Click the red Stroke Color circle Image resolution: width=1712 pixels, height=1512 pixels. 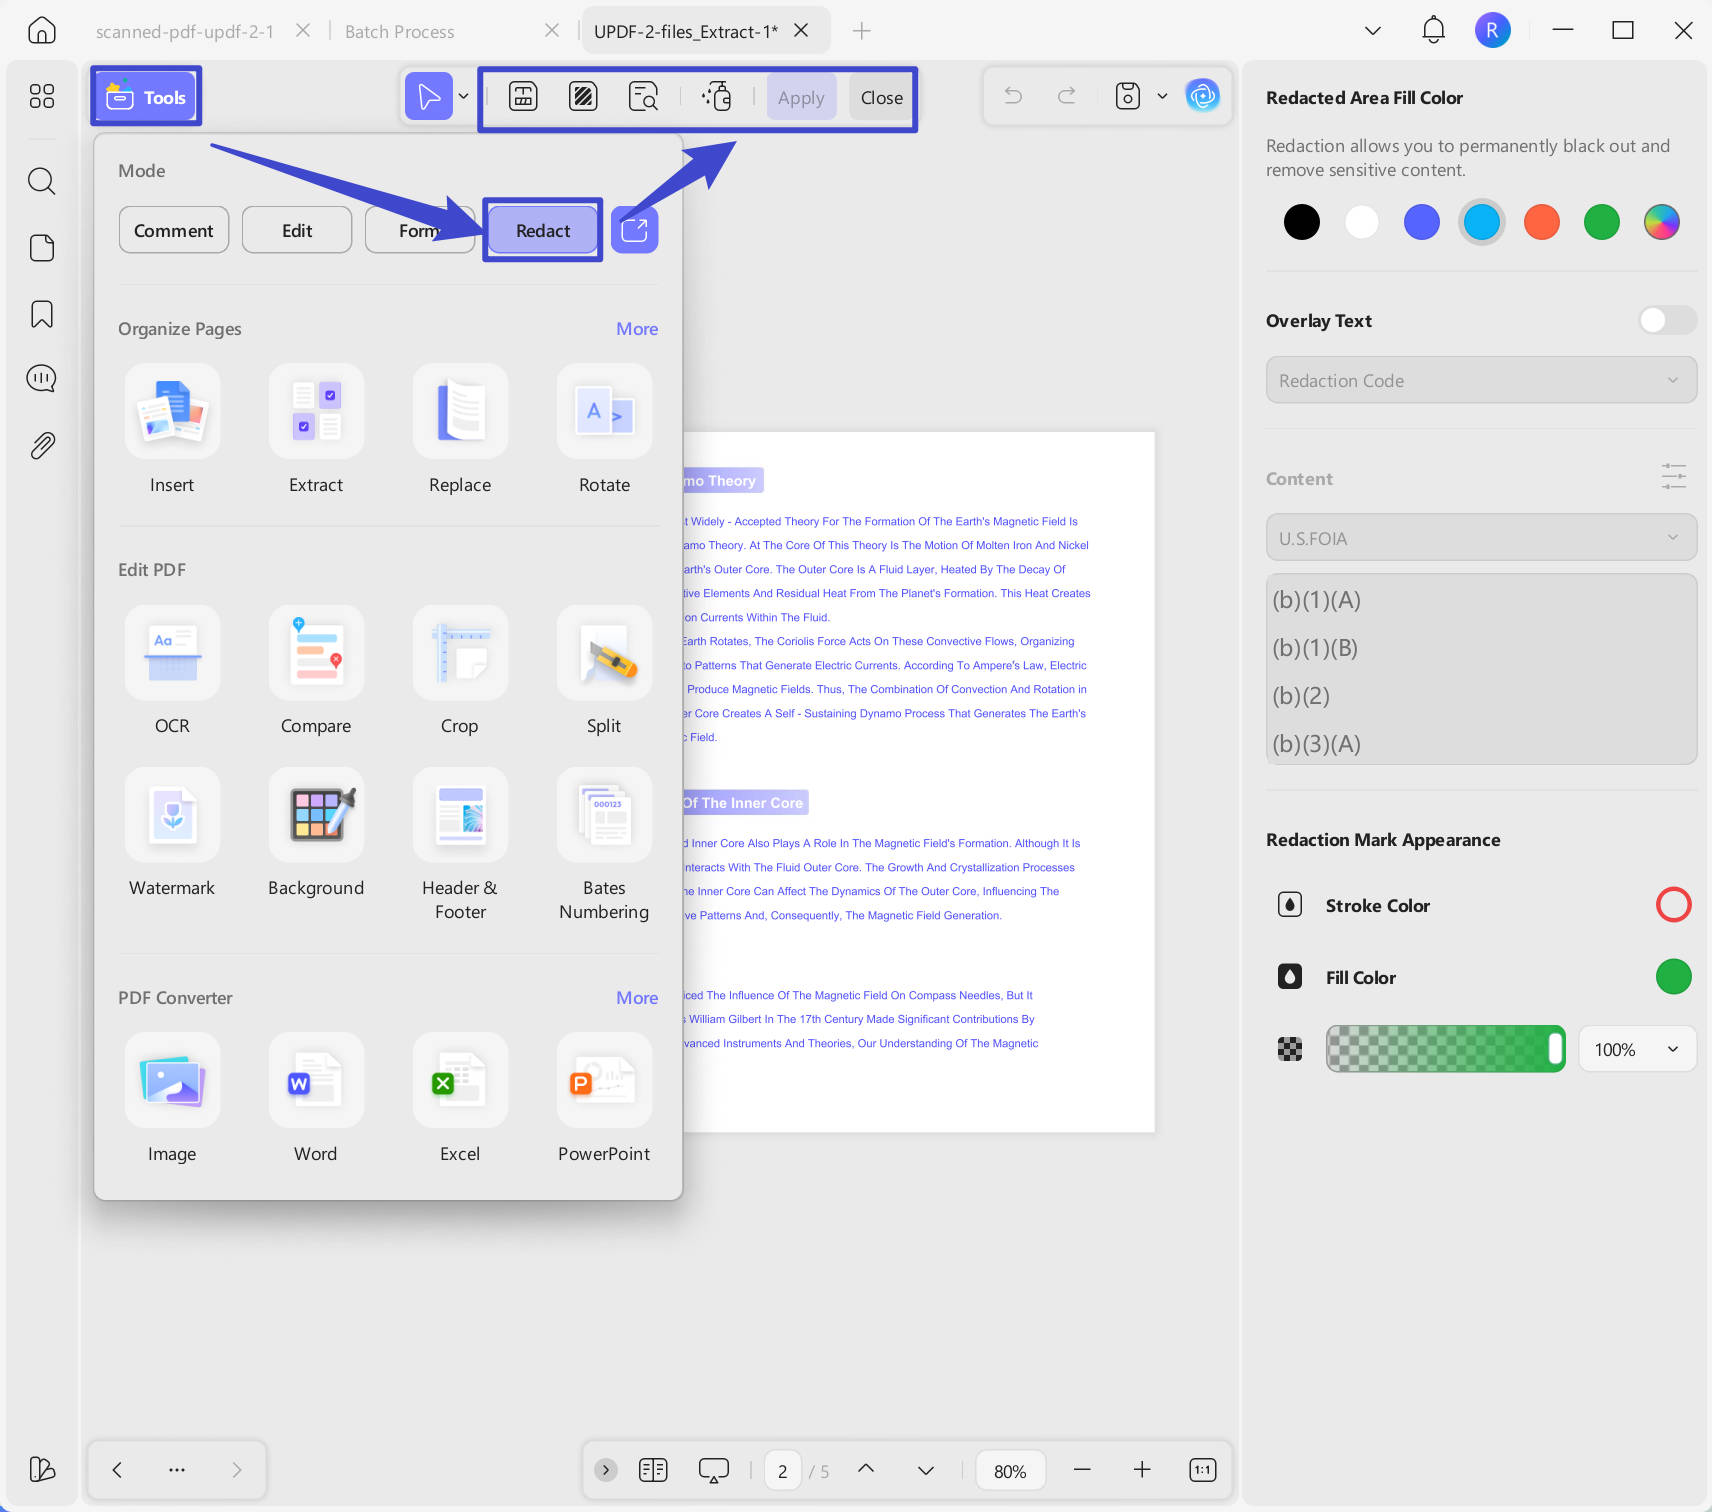tap(1673, 905)
